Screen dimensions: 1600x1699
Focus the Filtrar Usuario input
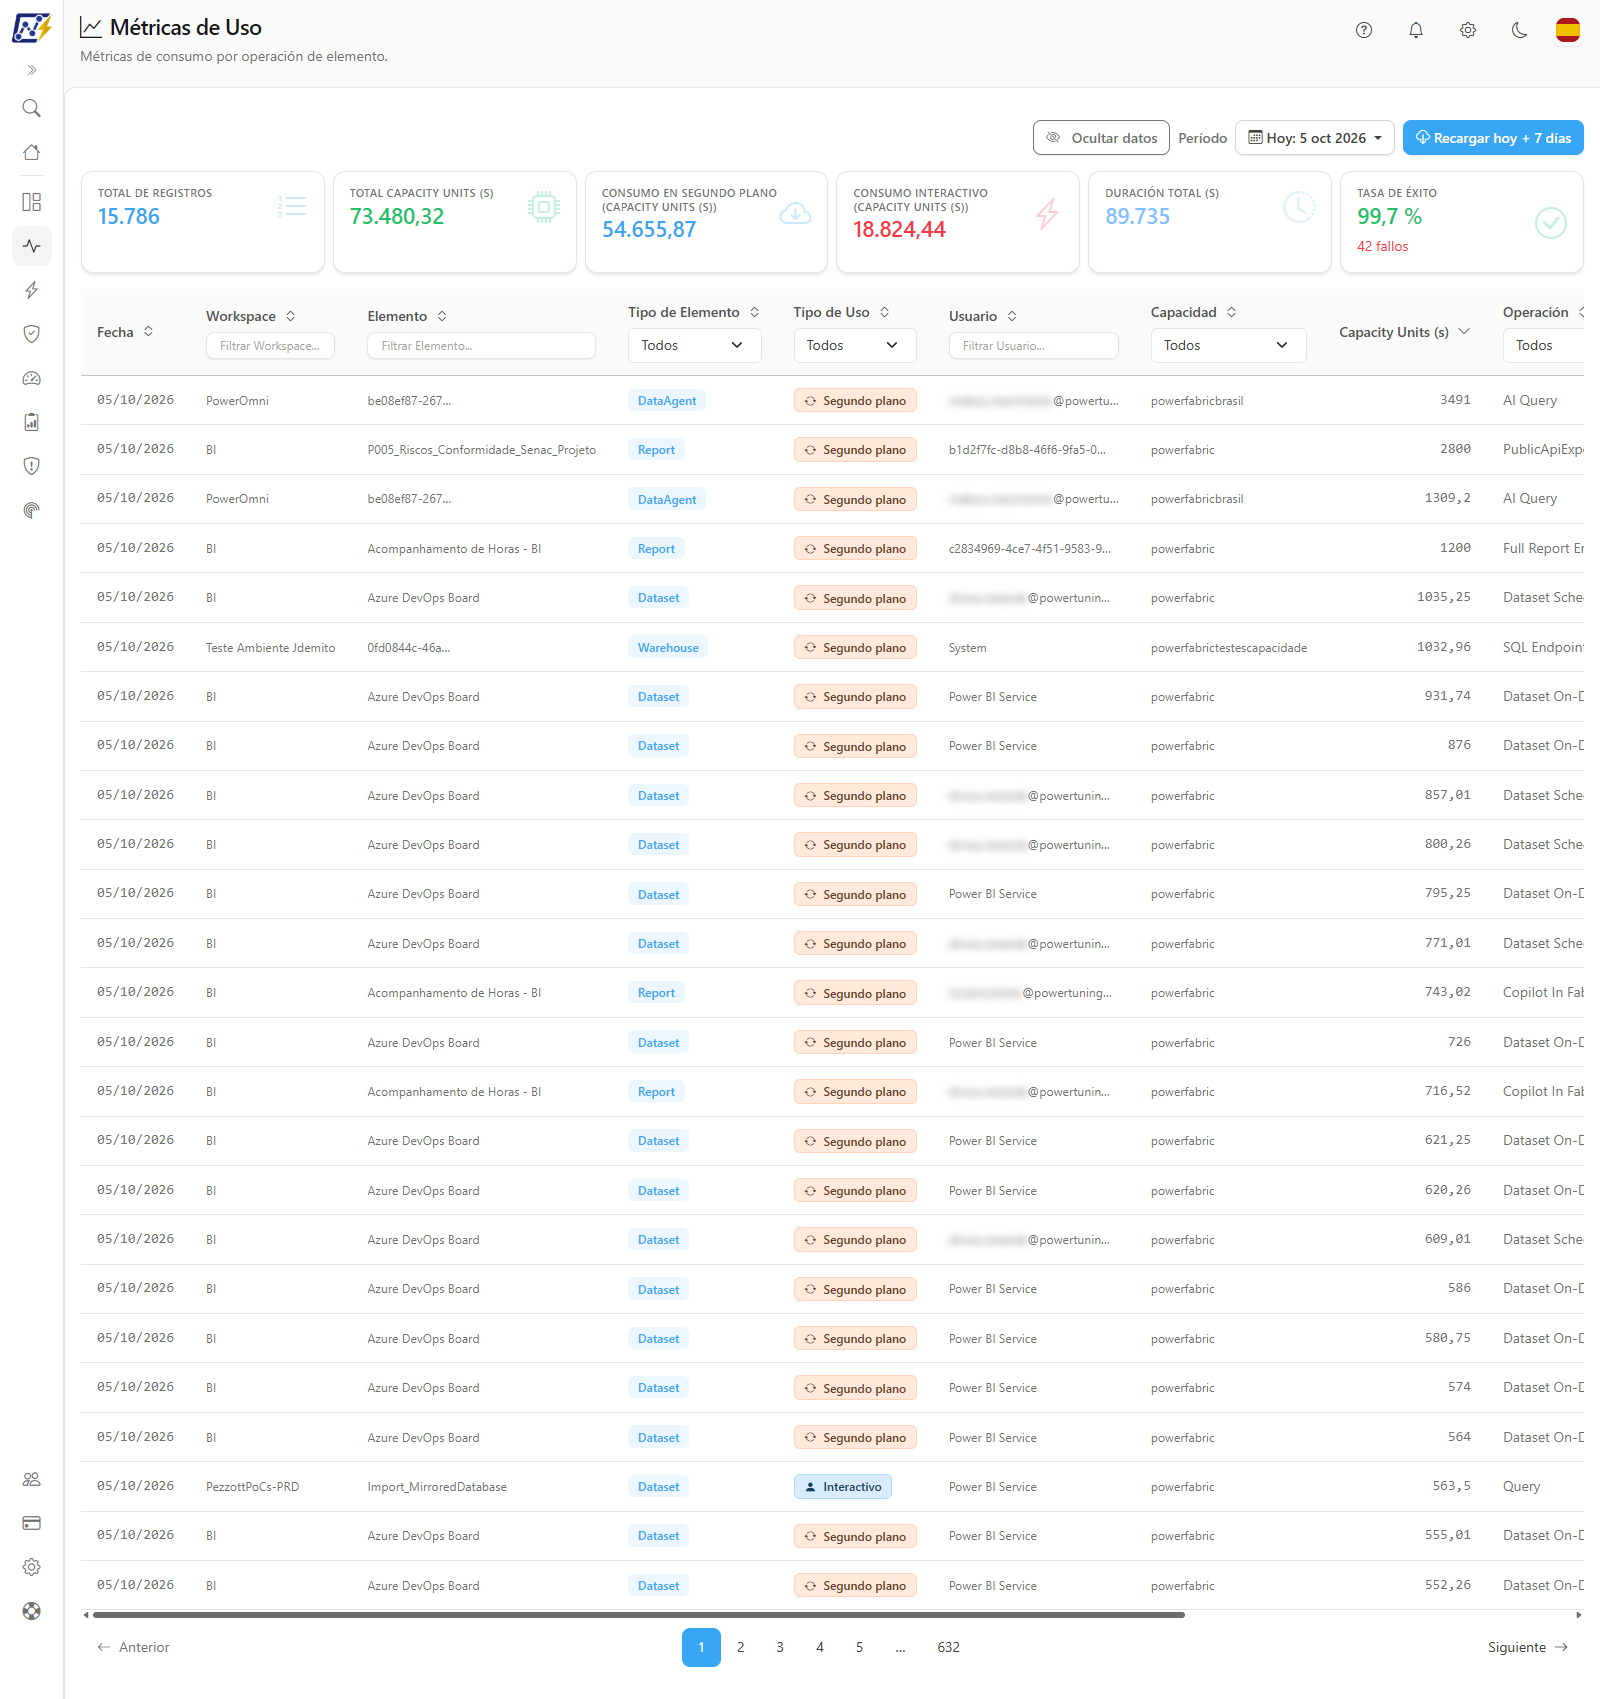1033,345
